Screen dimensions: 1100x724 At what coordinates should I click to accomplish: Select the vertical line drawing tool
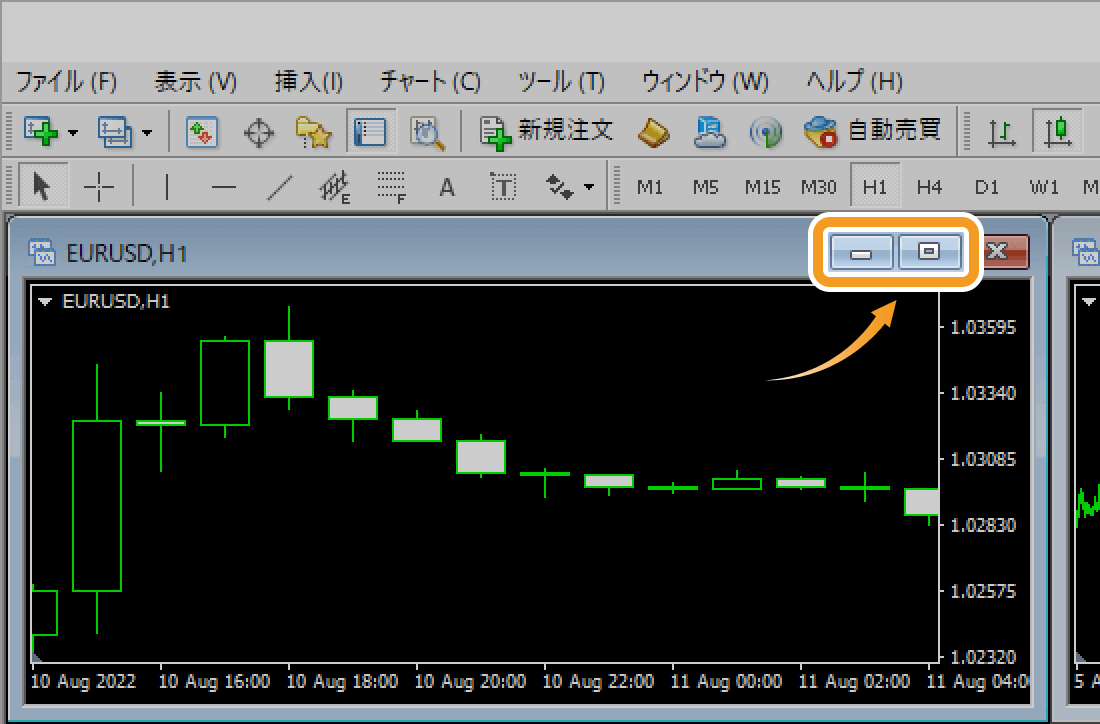tap(167, 186)
